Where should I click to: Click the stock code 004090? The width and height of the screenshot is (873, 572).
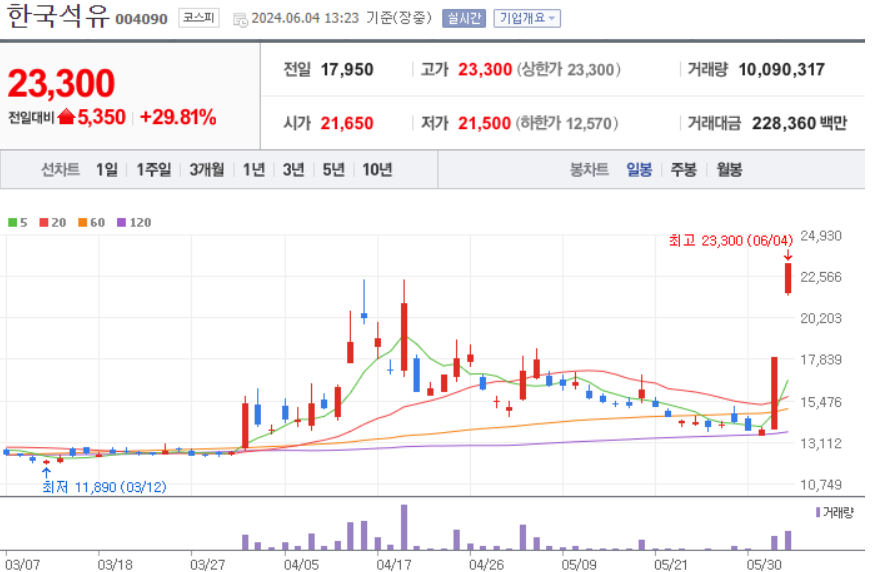coord(141,19)
